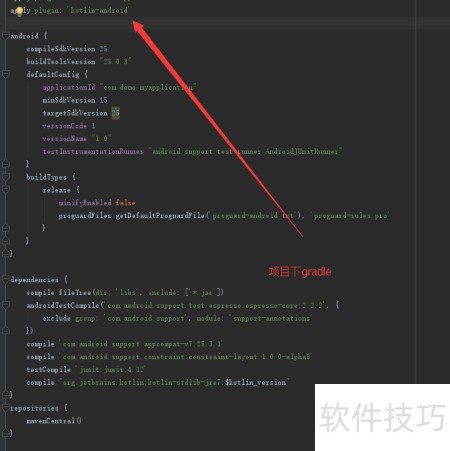Collapse the android block fold marker

pyautogui.click(x=5, y=35)
